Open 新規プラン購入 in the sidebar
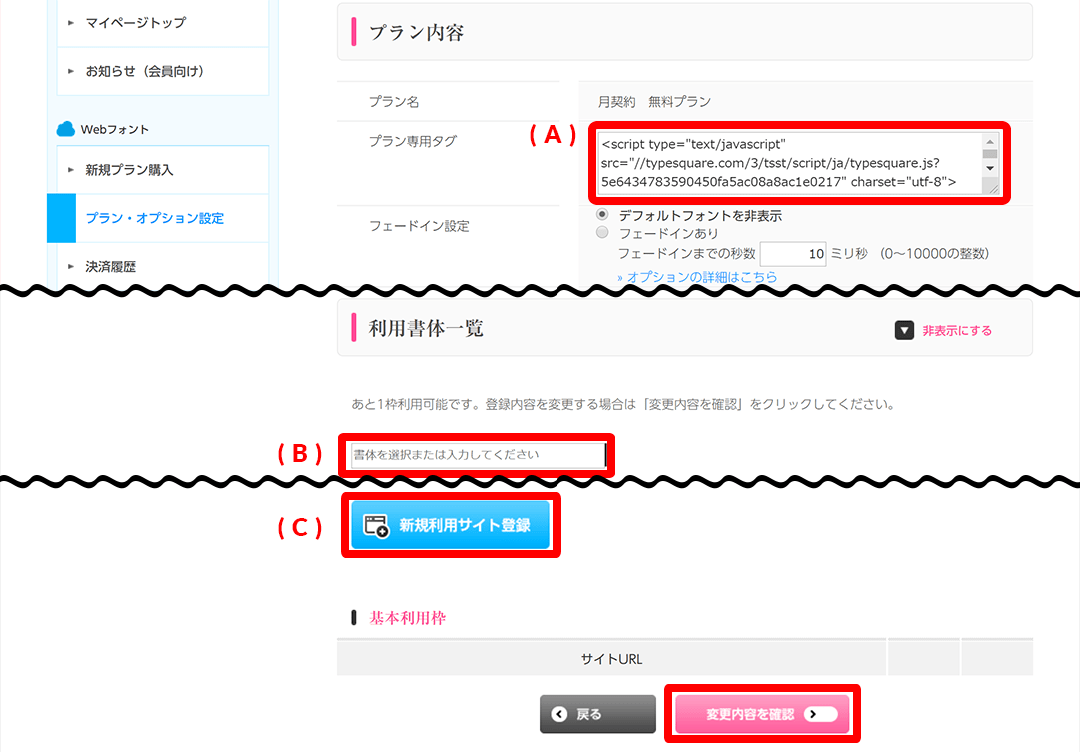 coord(163,170)
